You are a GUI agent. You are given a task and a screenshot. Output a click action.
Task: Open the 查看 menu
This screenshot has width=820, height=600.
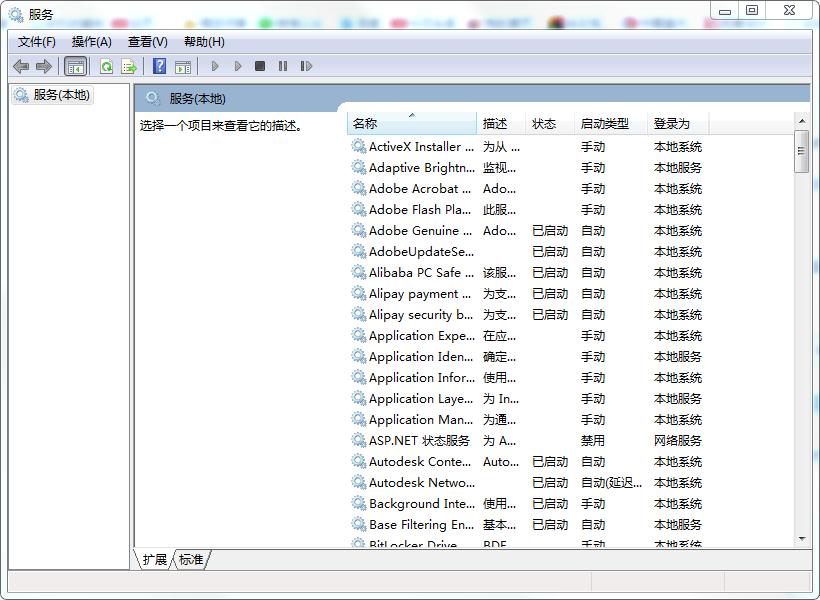pos(150,41)
